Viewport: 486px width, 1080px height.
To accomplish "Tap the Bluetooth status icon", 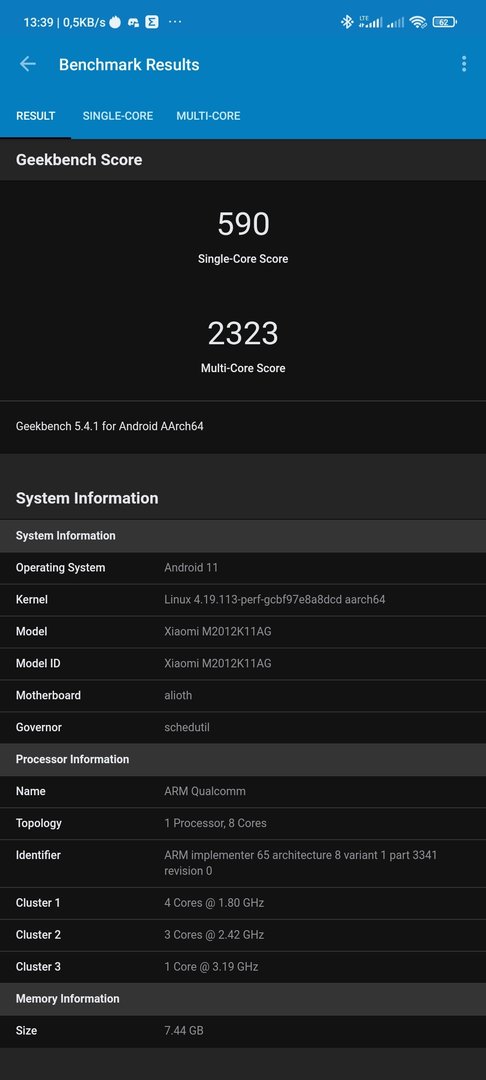I will (x=347, y=22).
